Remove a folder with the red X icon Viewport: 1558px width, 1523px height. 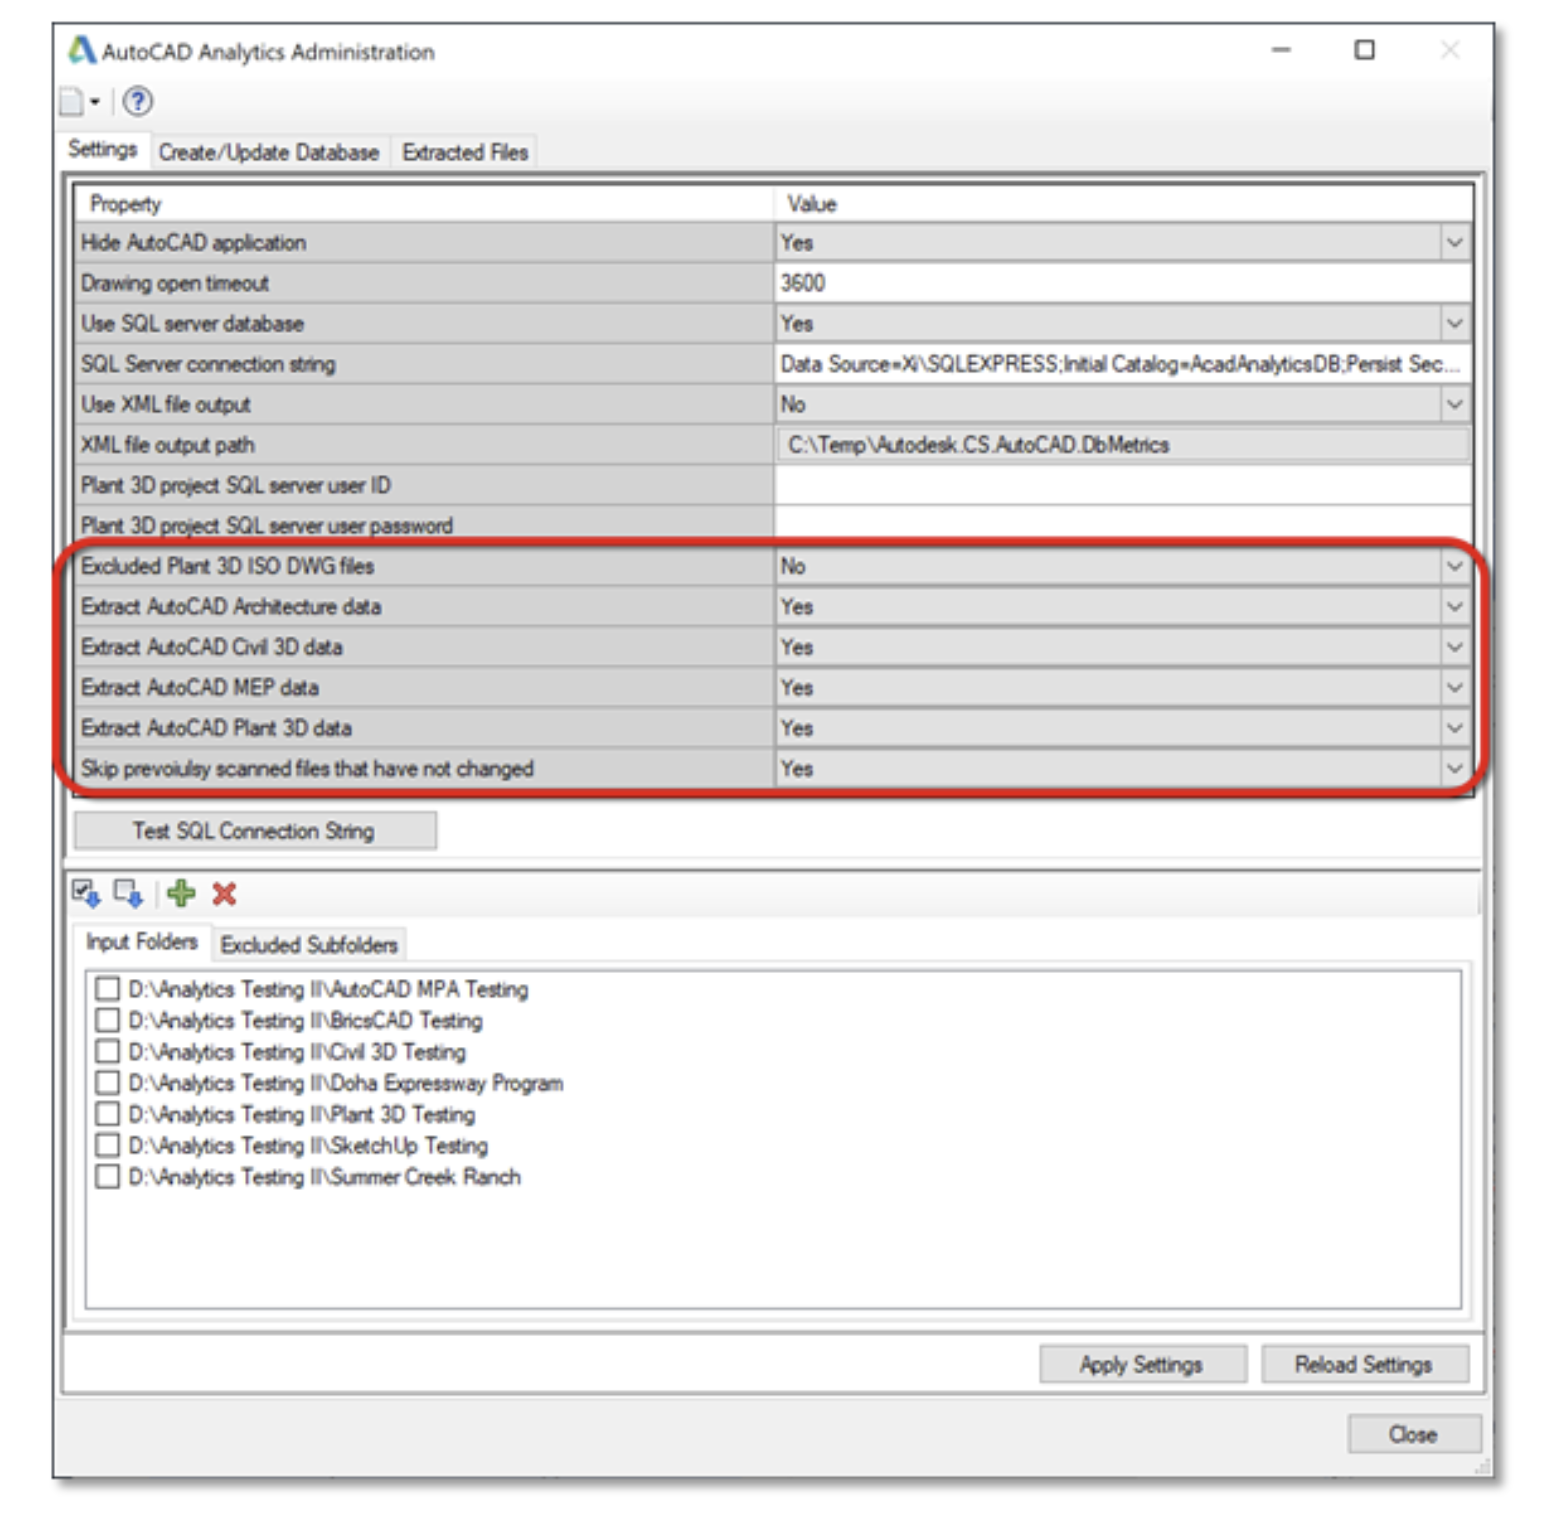[224, 893]
